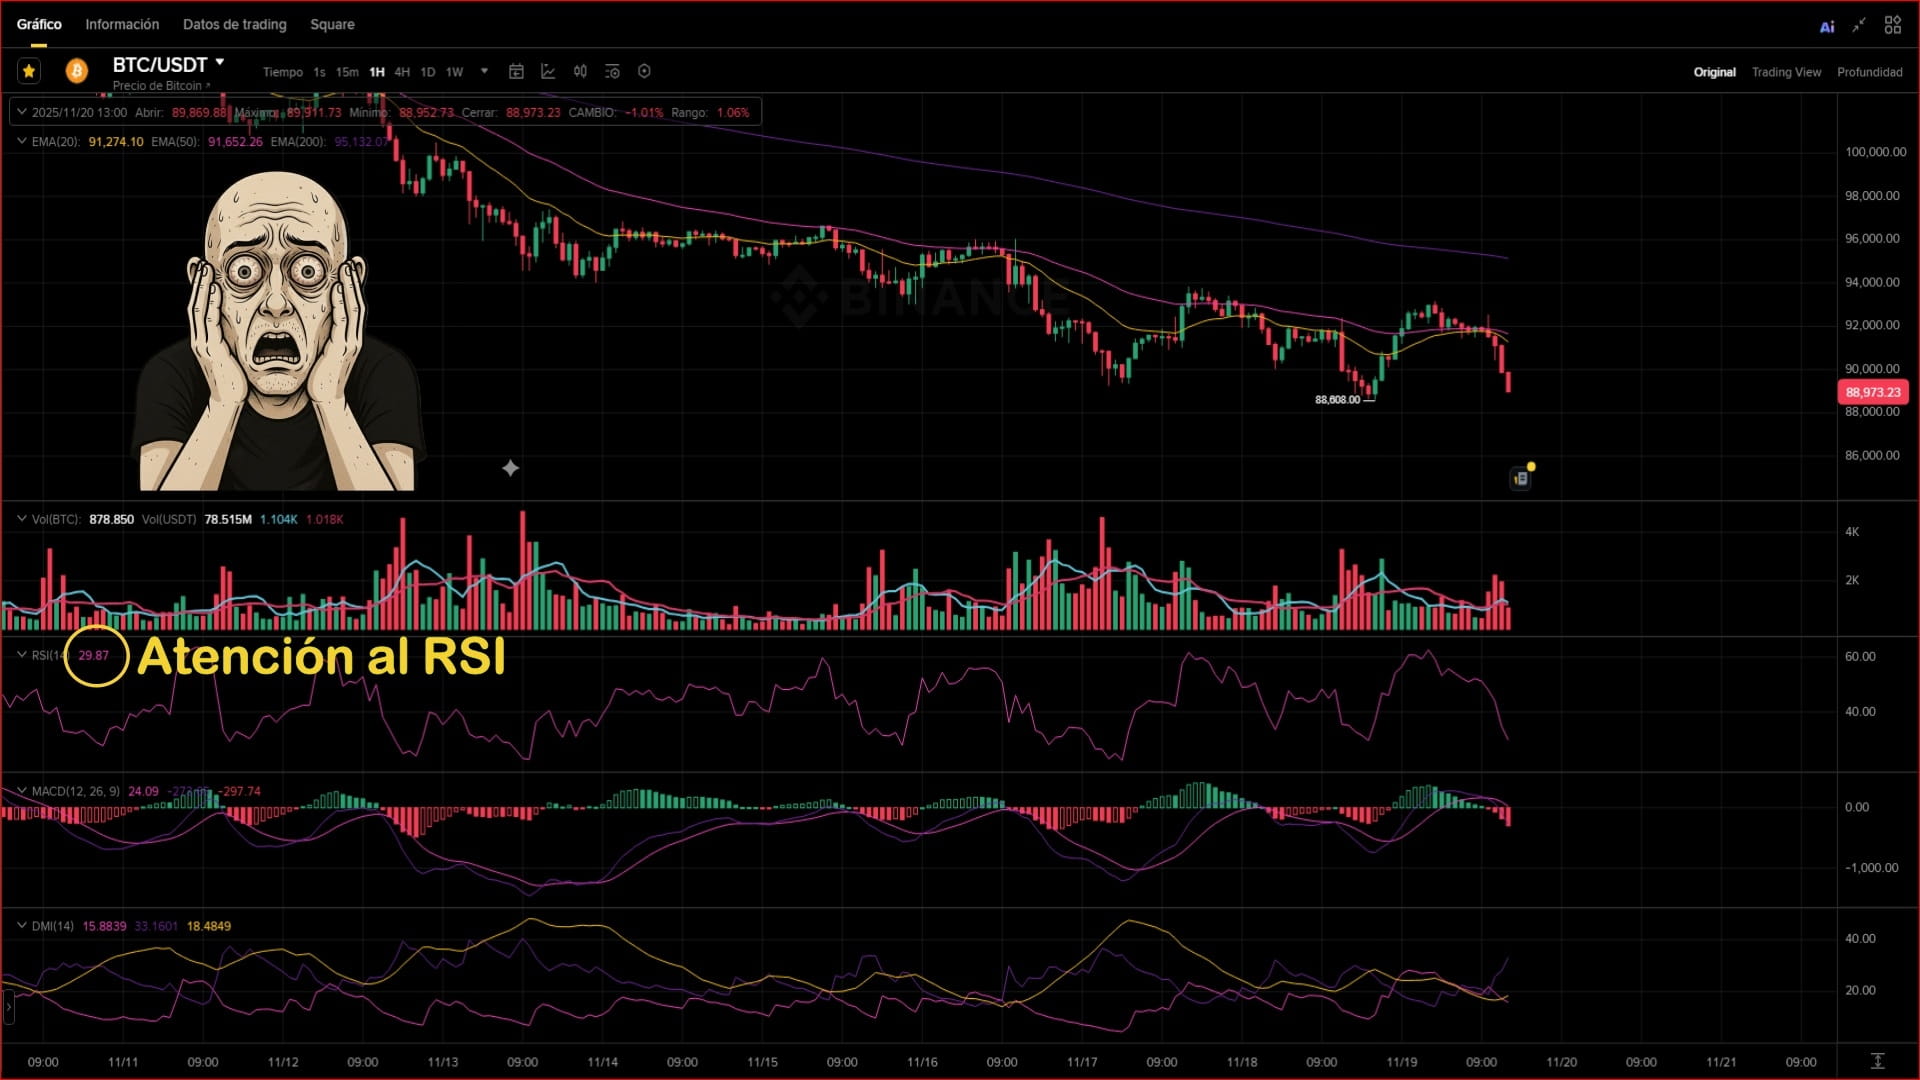
Task: Collapse the EMA indicator legend chevron
Action: point(22,141)
